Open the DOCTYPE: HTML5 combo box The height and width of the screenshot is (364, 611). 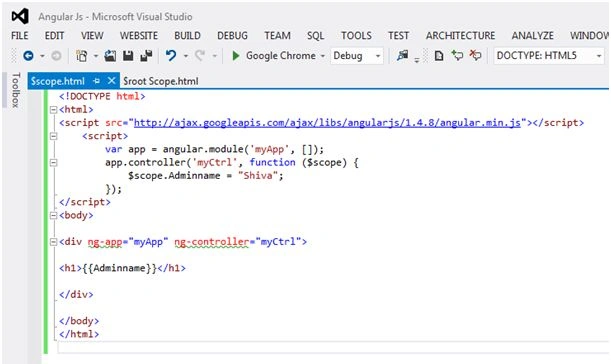(549, 56)
